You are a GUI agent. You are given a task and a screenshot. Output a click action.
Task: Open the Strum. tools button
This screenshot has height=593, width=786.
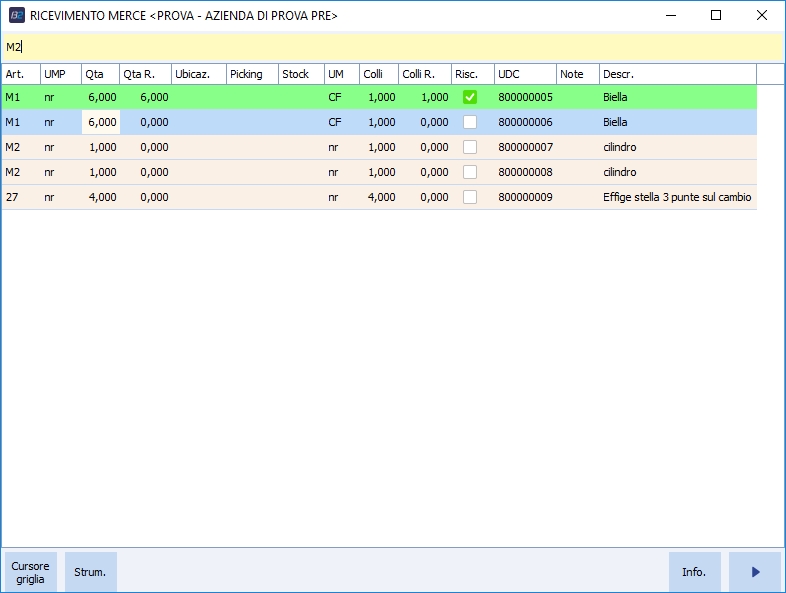click(x=91, y=572)
